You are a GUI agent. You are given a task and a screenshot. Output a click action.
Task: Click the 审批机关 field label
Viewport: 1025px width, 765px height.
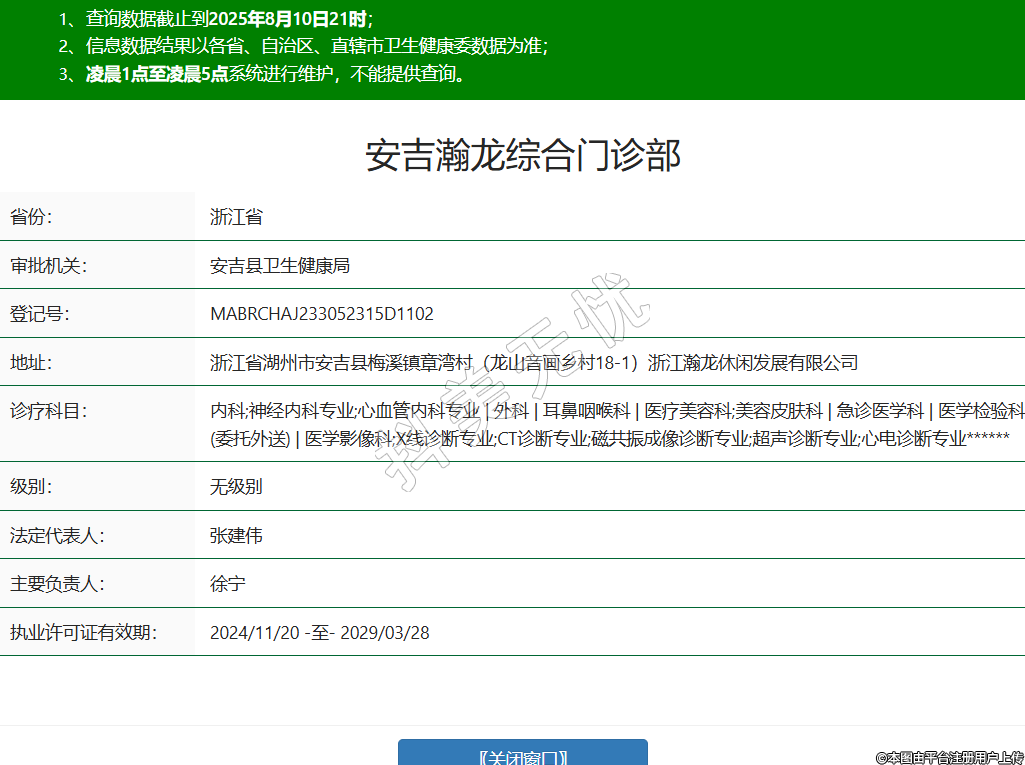[49, 266]
